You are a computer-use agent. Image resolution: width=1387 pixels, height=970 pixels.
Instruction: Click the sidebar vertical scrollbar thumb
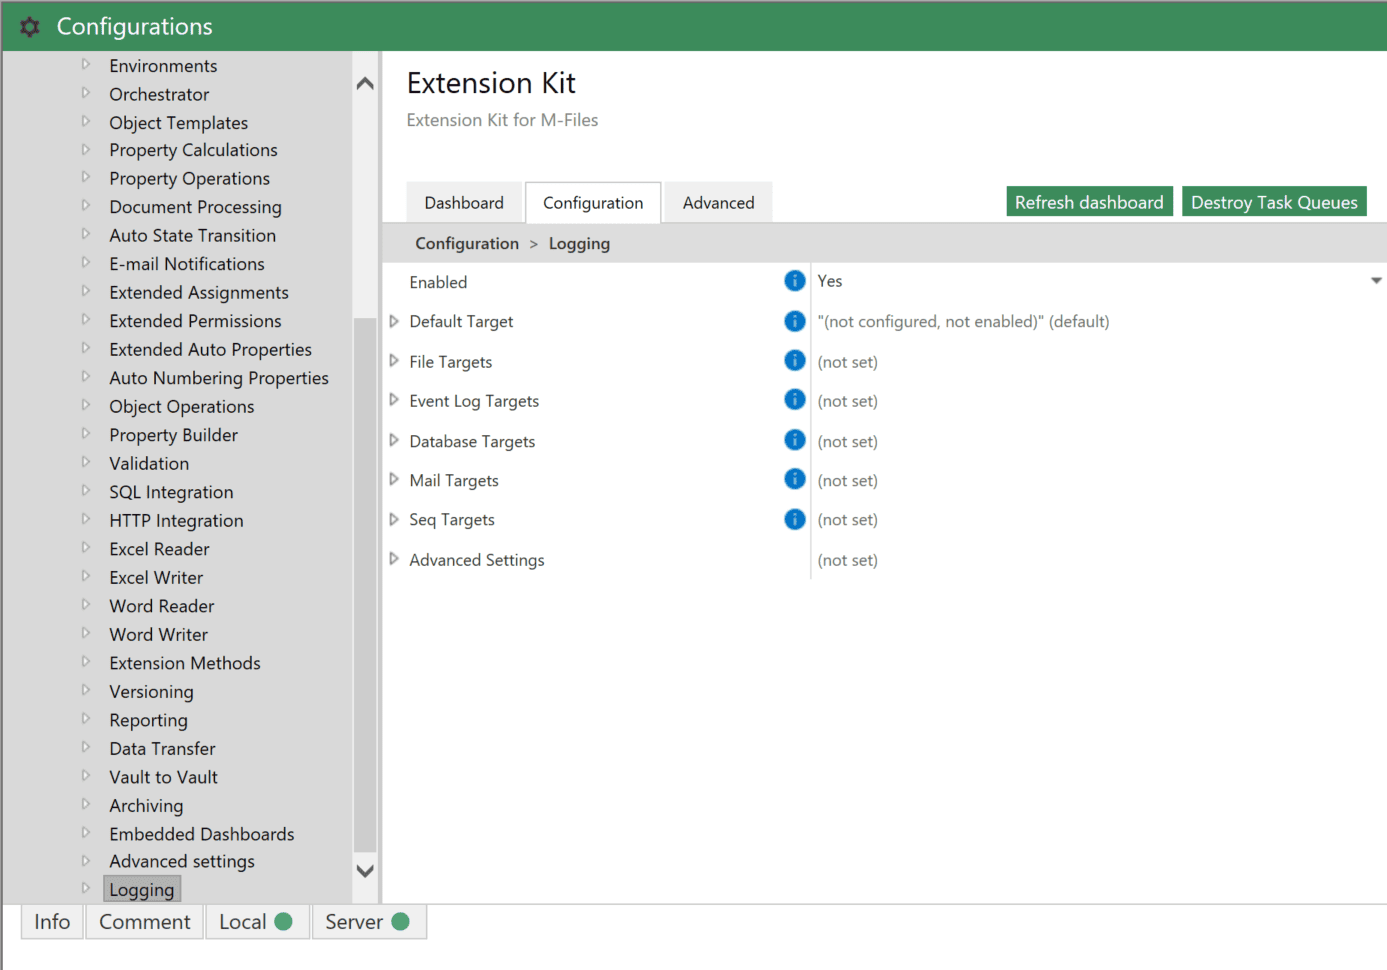[x=365, y=585]
